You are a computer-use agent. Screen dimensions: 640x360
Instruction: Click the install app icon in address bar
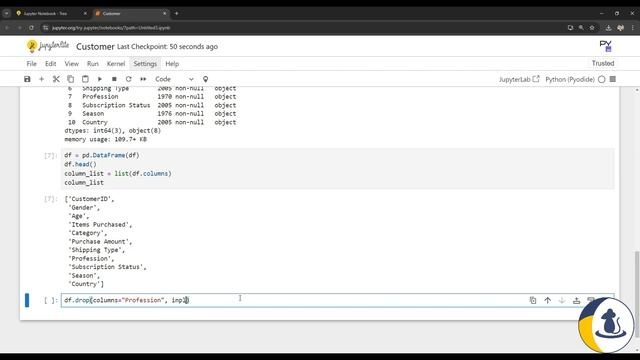click(570, 28)
